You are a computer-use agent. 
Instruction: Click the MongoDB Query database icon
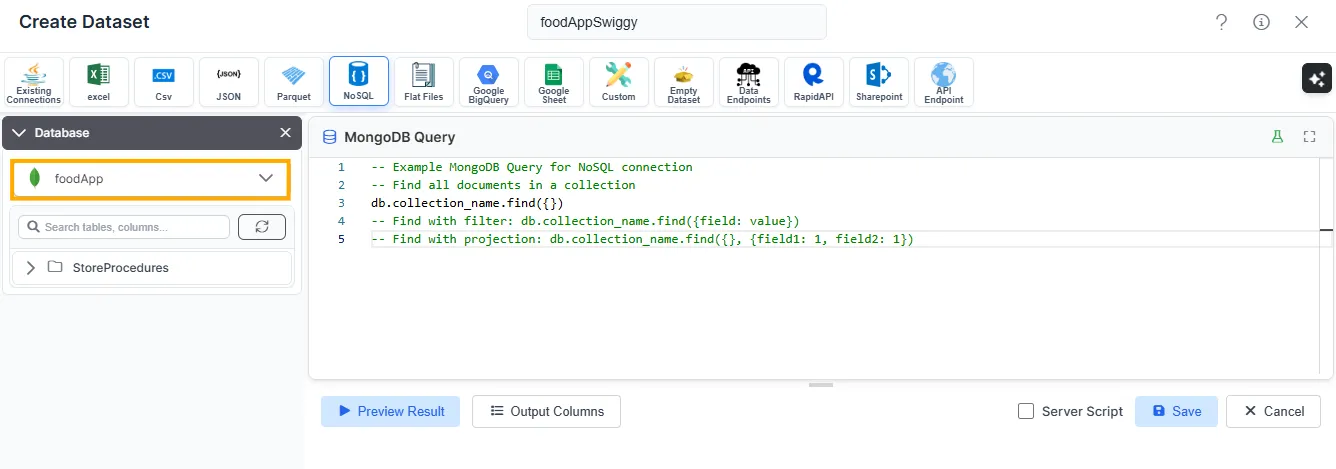click(330, 137)
